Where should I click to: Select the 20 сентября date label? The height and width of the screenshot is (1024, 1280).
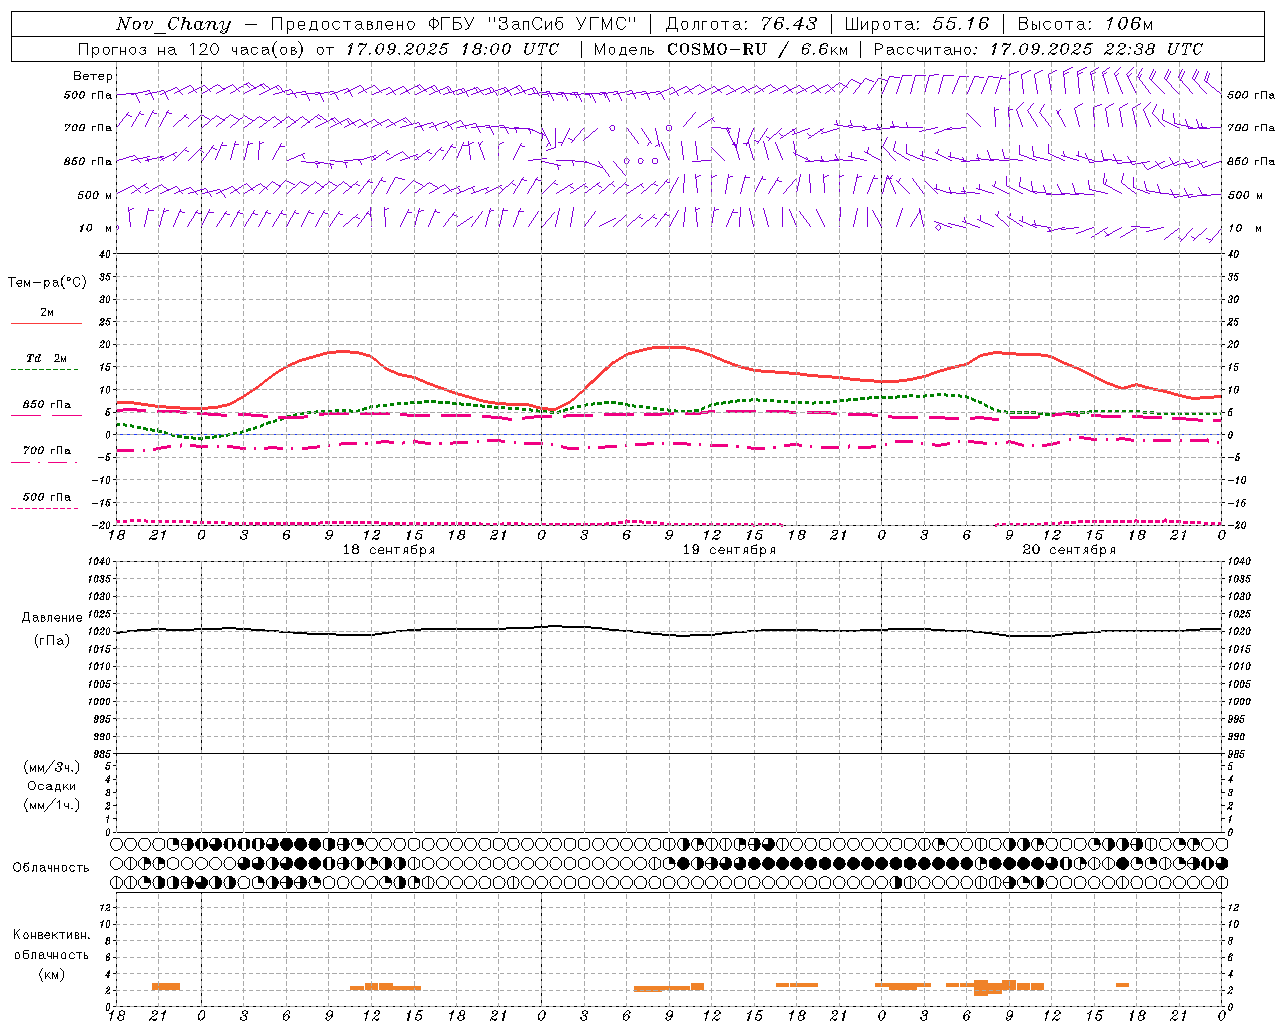pyautogui.click(x=1069, y=550)
